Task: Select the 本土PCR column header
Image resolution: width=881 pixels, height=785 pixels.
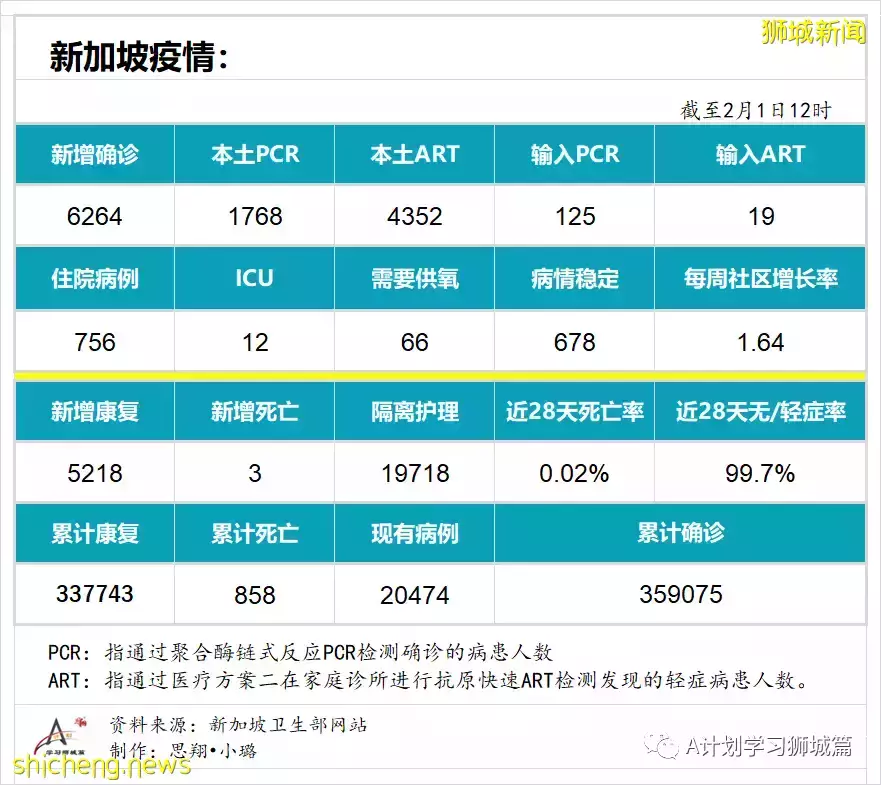Action: pos(255,154)
